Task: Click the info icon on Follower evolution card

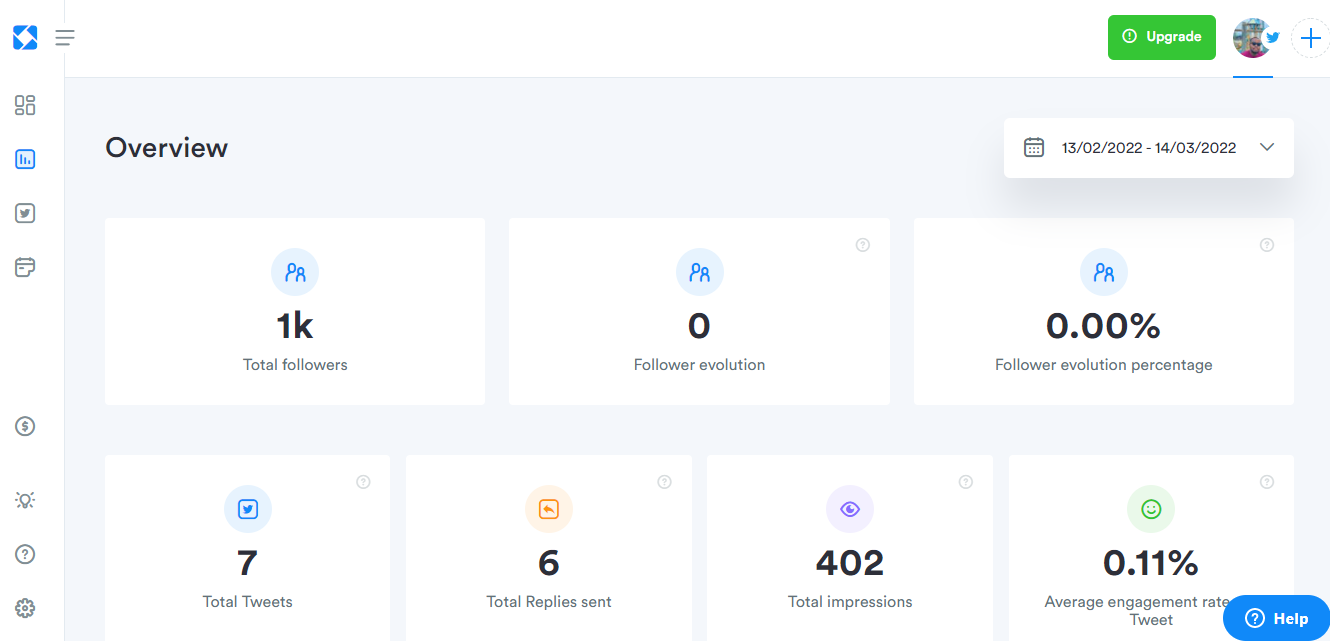Action: point(862,245)
